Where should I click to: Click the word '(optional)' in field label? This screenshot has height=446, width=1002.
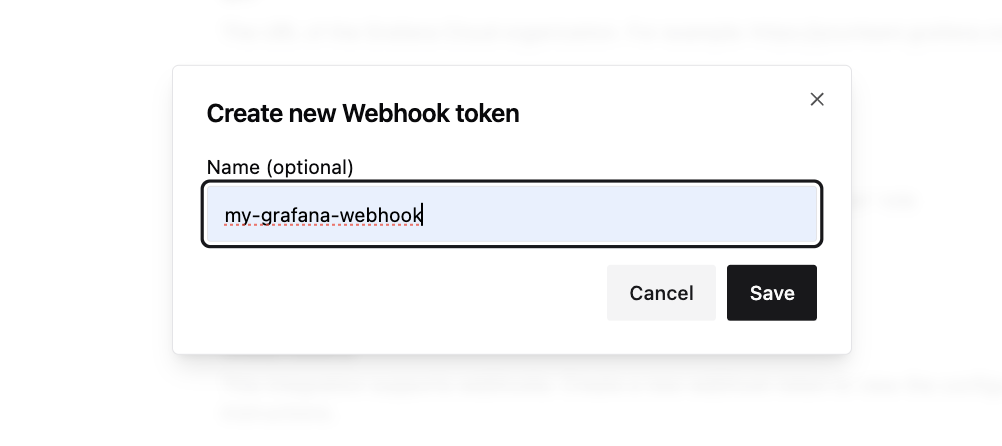click(x=310, y=167)
